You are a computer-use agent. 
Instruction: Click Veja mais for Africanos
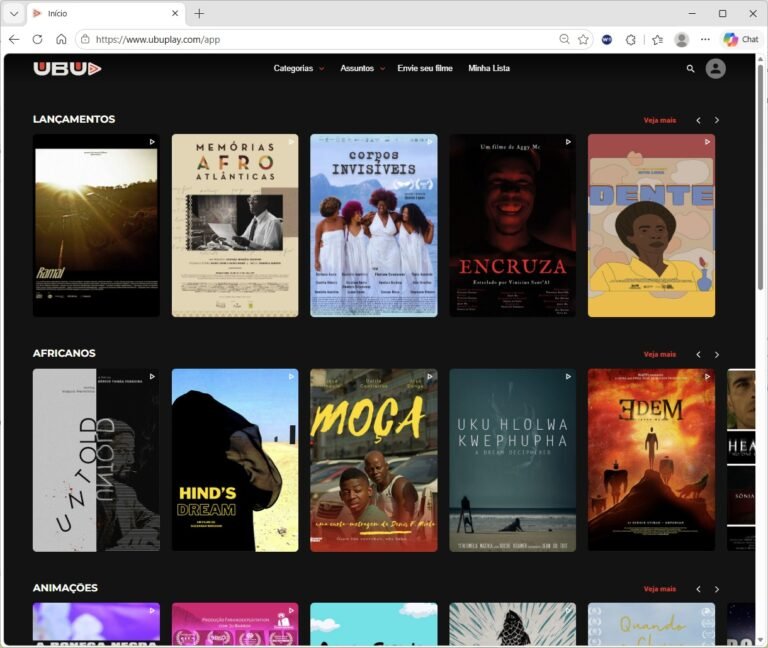tap(660, 355)
